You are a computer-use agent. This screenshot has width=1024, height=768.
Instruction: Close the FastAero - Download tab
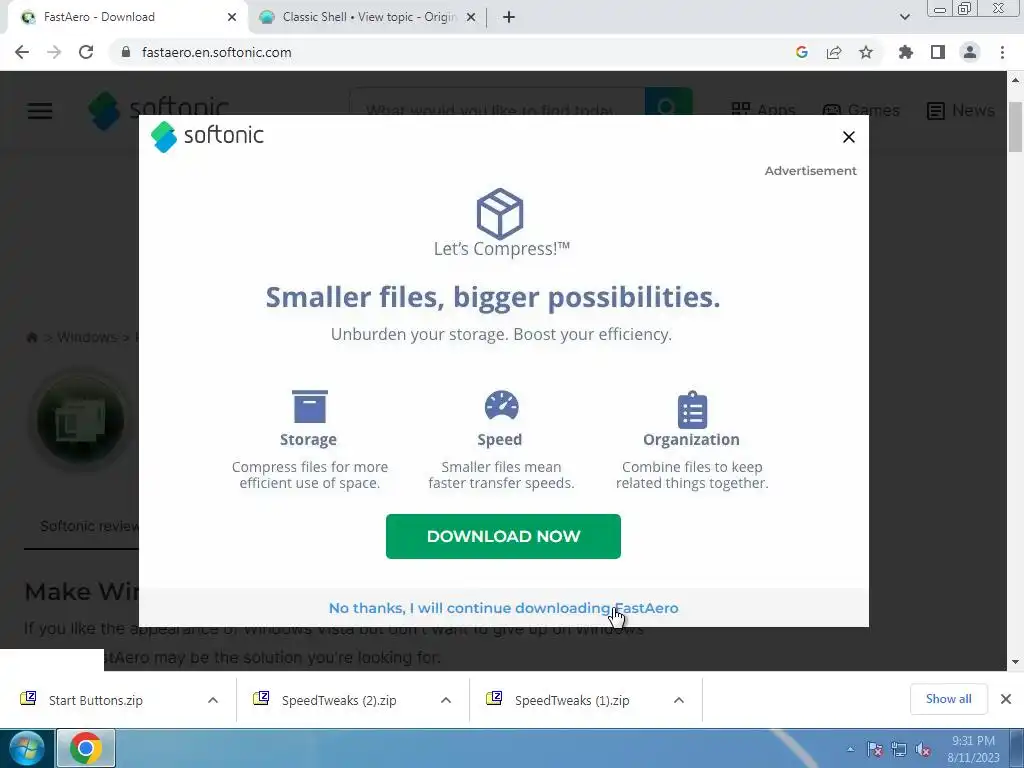click(x=232, y=18)
